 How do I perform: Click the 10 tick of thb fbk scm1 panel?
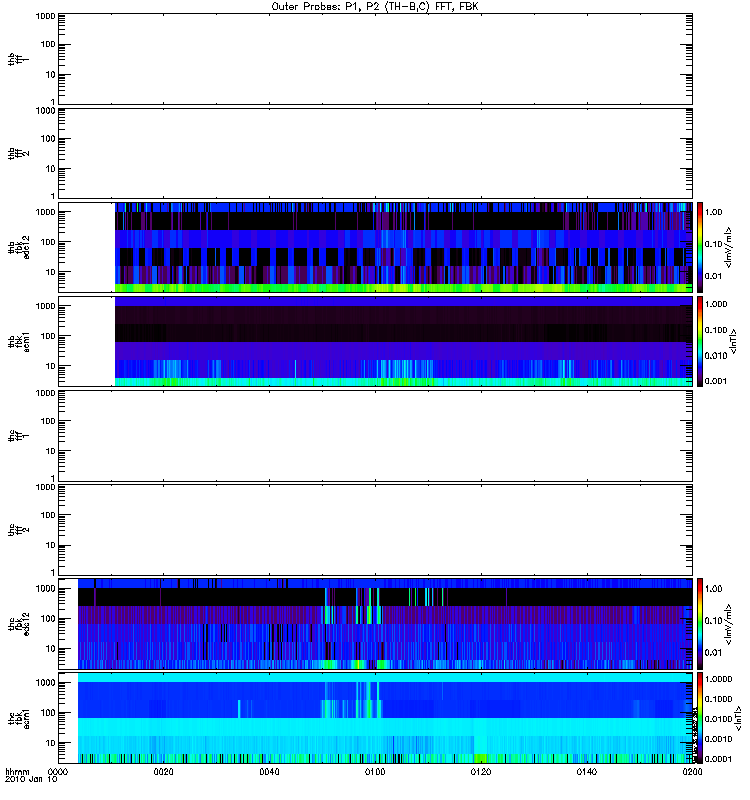click(51, 366)
